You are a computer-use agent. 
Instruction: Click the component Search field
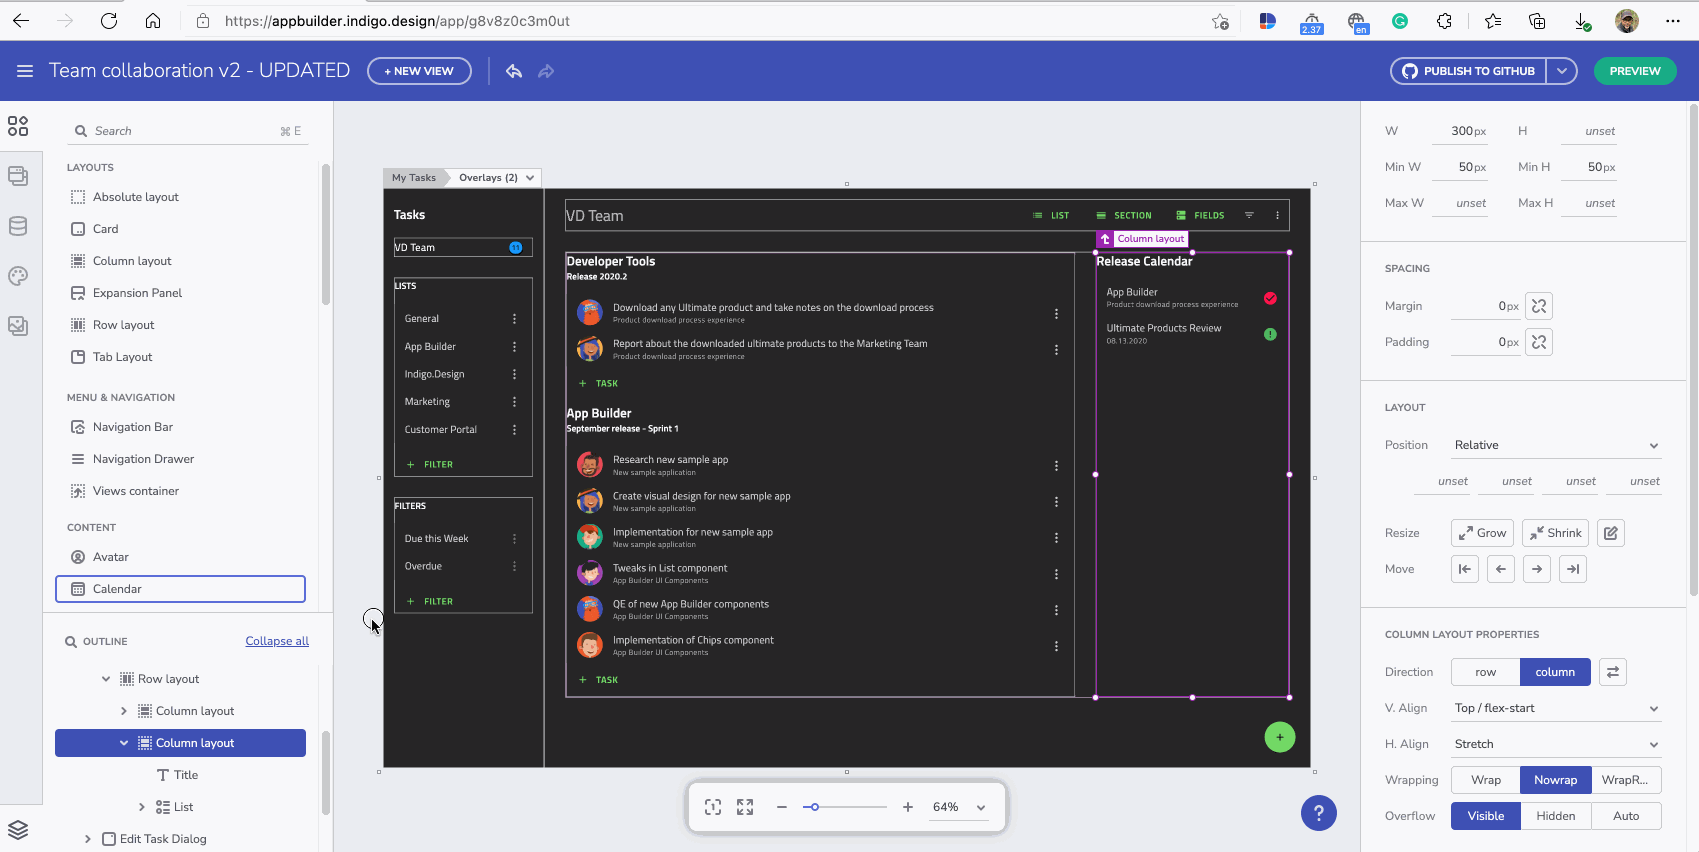pos(185,131)
